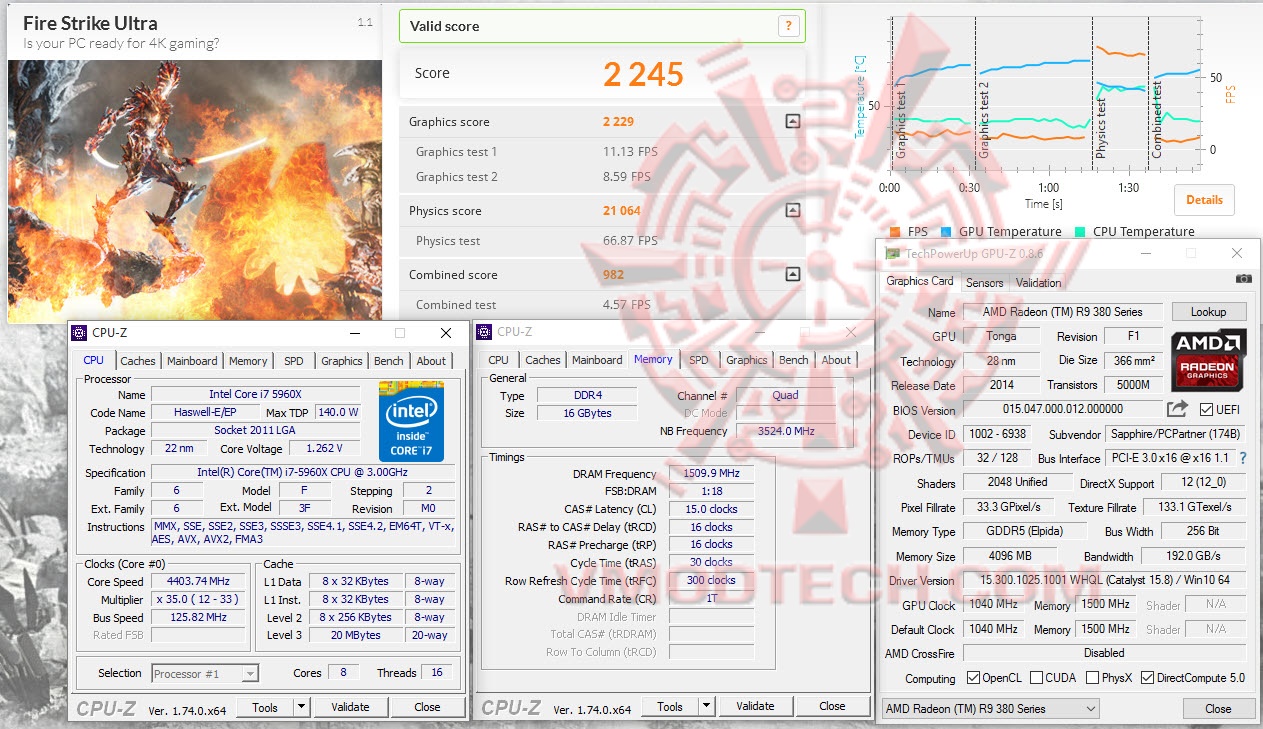Open Tools dropdown arrow in left CPU-Z window

301,707
